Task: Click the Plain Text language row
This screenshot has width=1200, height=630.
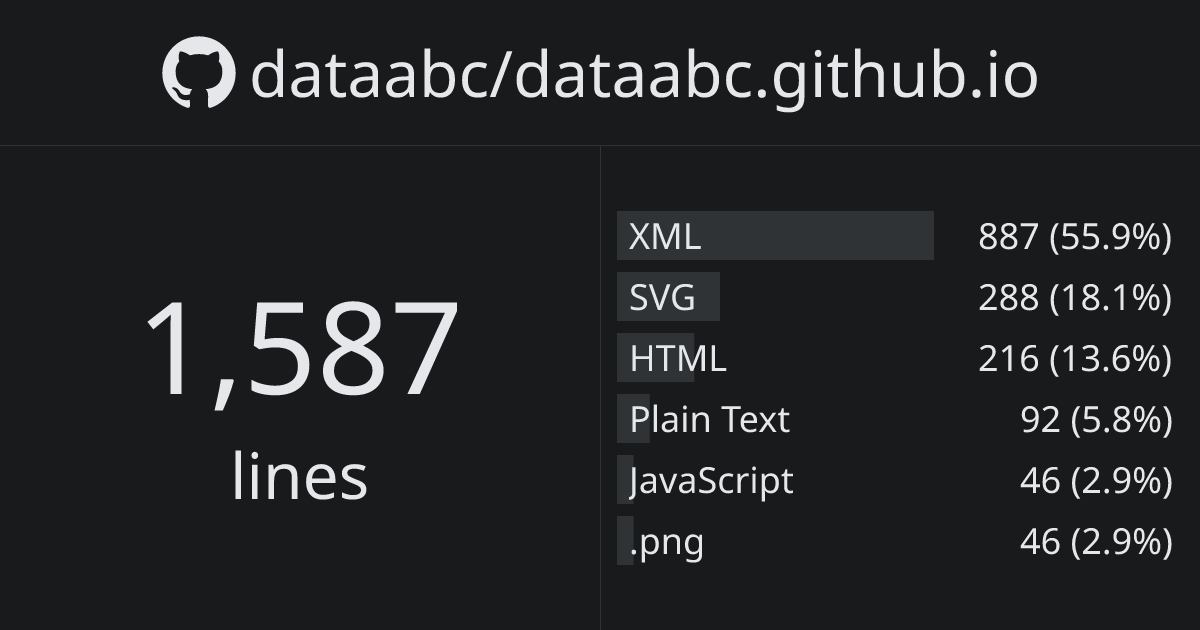Action: point(710,419)
